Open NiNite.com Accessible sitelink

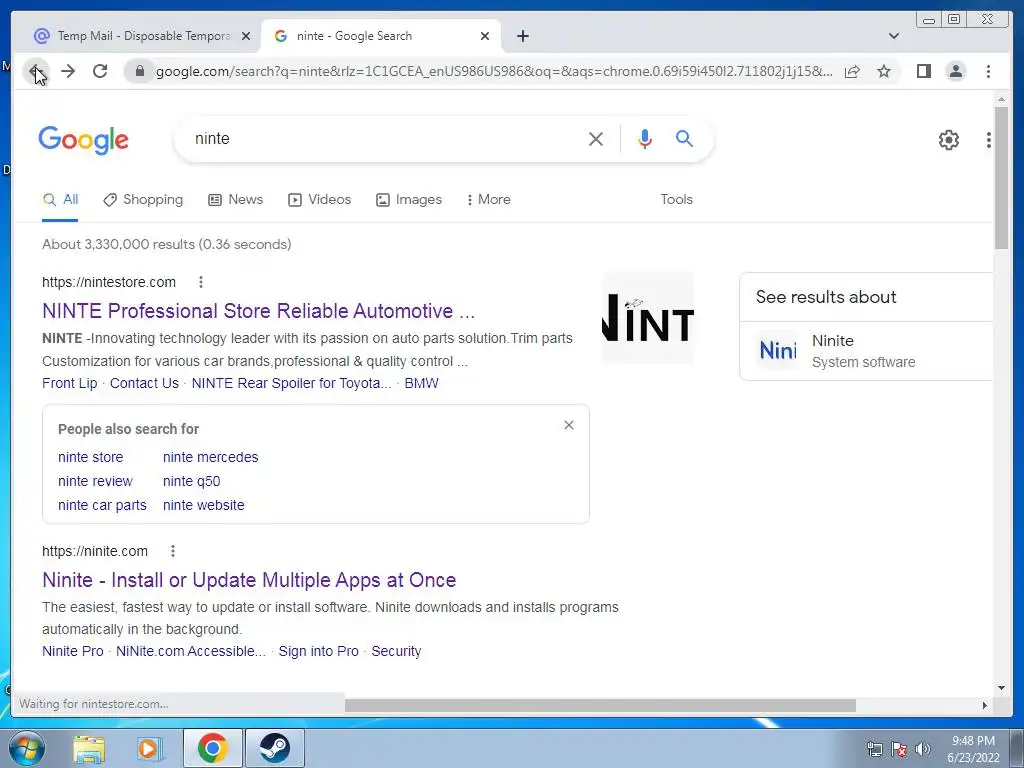pos(191,651)
